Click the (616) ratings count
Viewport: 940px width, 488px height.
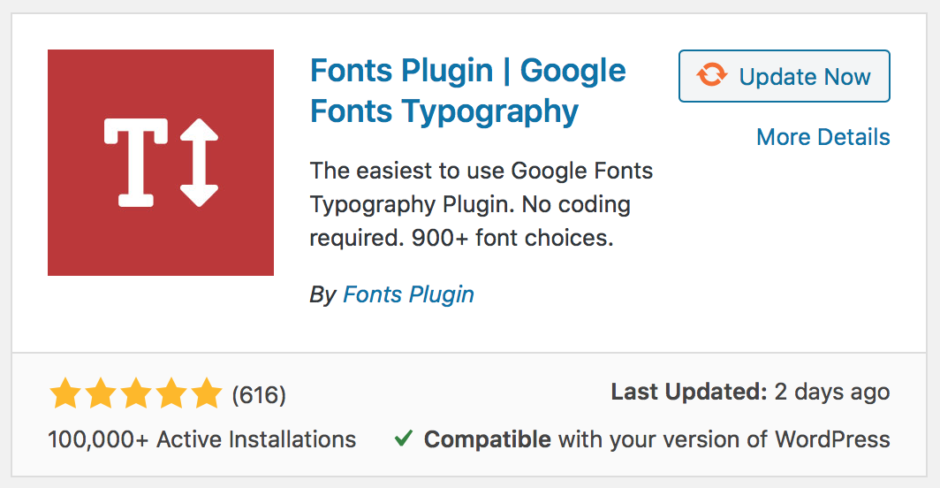(x=259, y=395)
